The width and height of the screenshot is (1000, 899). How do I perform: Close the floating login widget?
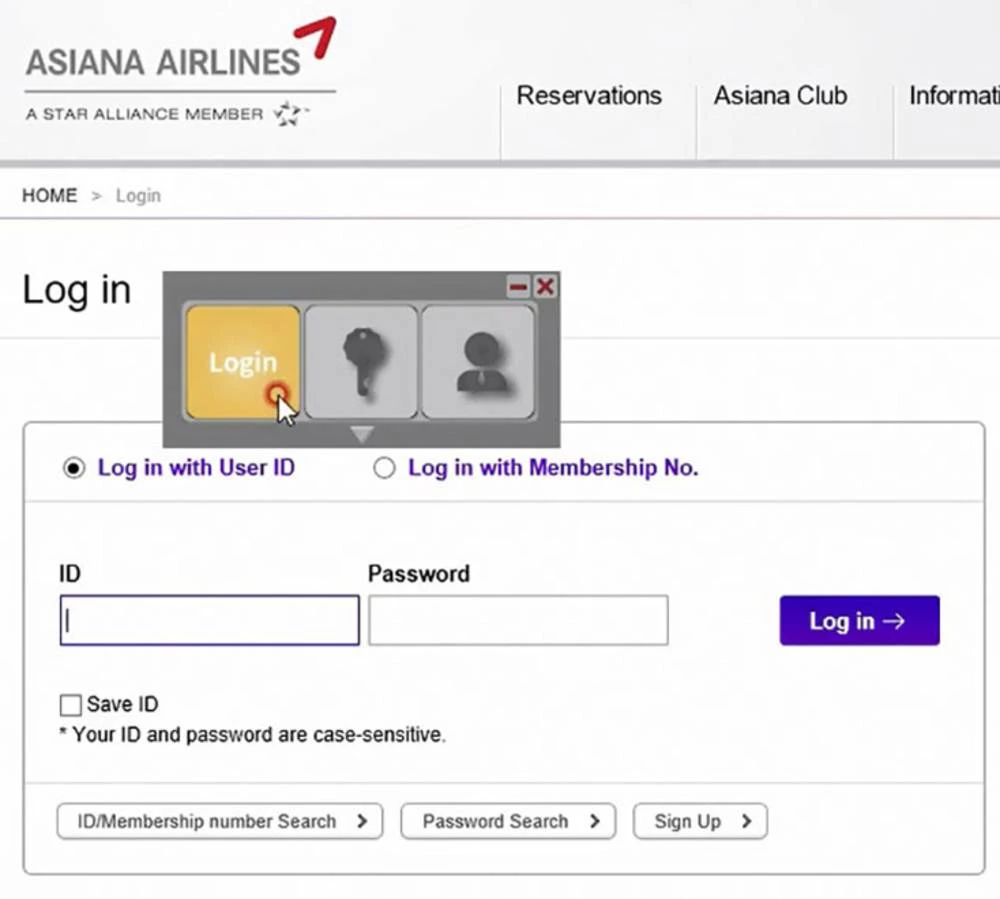click(545, 288)
